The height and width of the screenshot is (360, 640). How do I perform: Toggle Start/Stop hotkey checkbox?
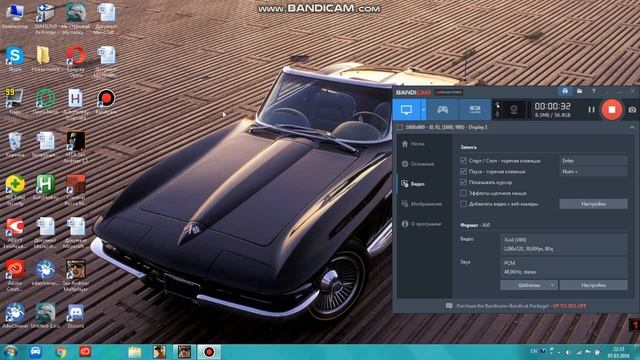(463, 161)
